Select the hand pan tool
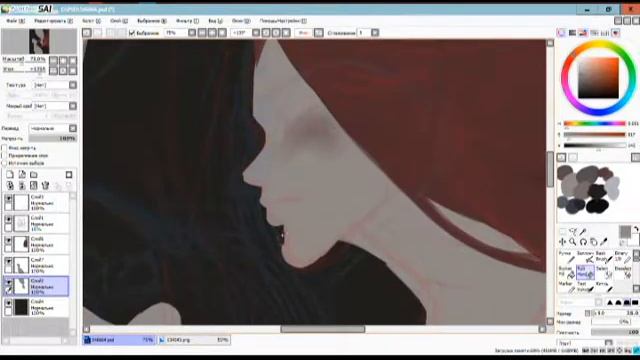 coord(593,242)
